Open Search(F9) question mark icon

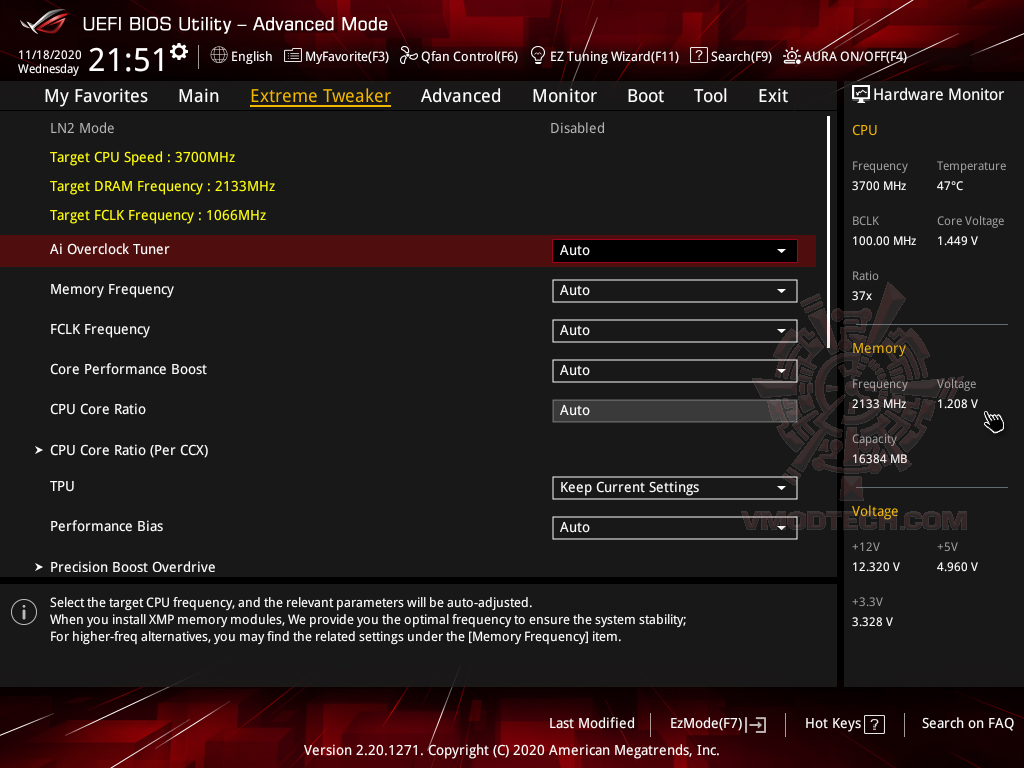tap(698, 56)
